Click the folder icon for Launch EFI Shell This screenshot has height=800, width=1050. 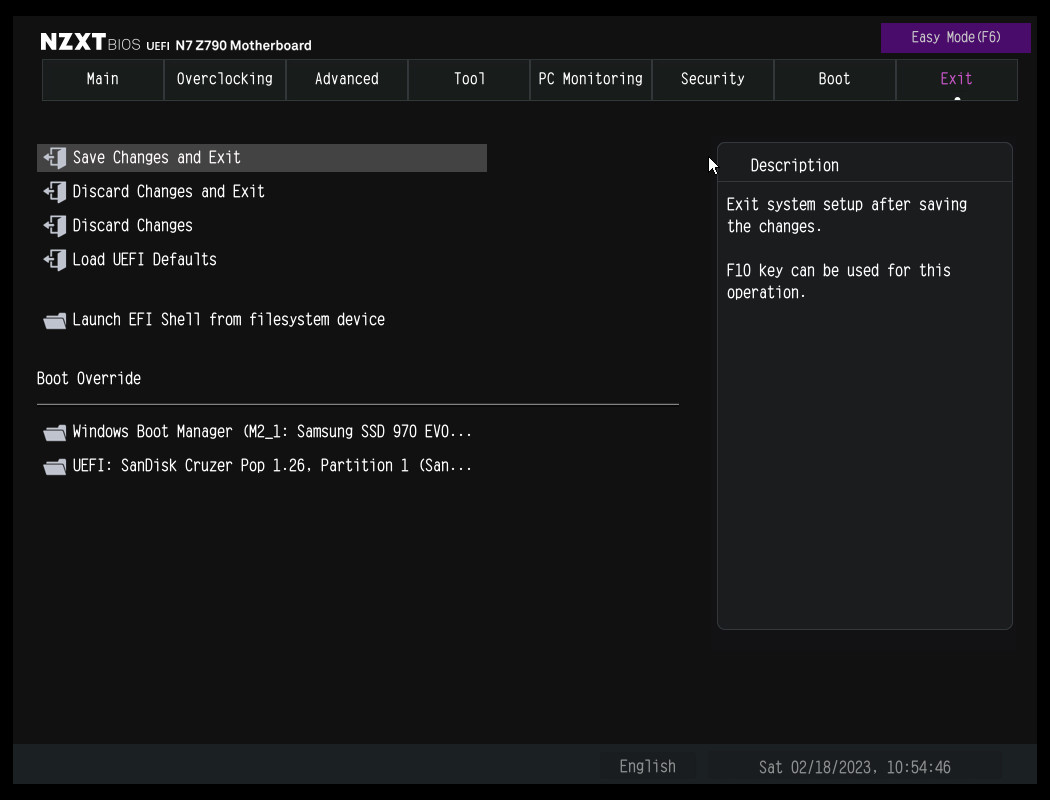[x=55, y=321]
